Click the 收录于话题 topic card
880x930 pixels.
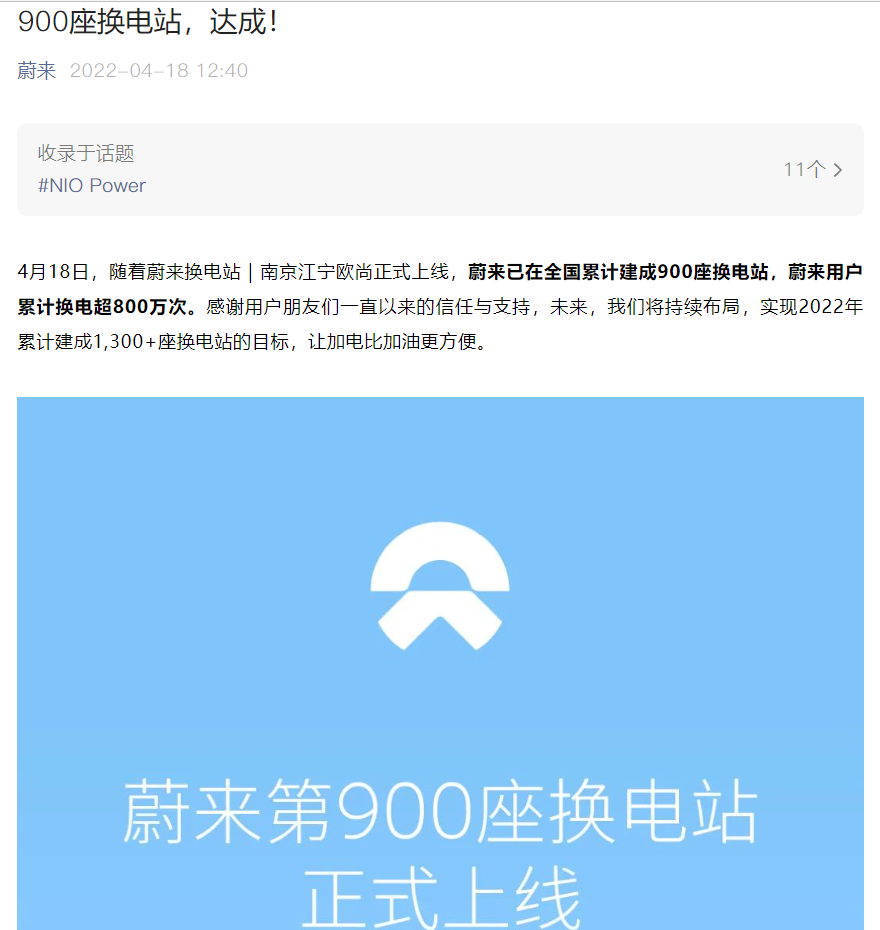440,170
